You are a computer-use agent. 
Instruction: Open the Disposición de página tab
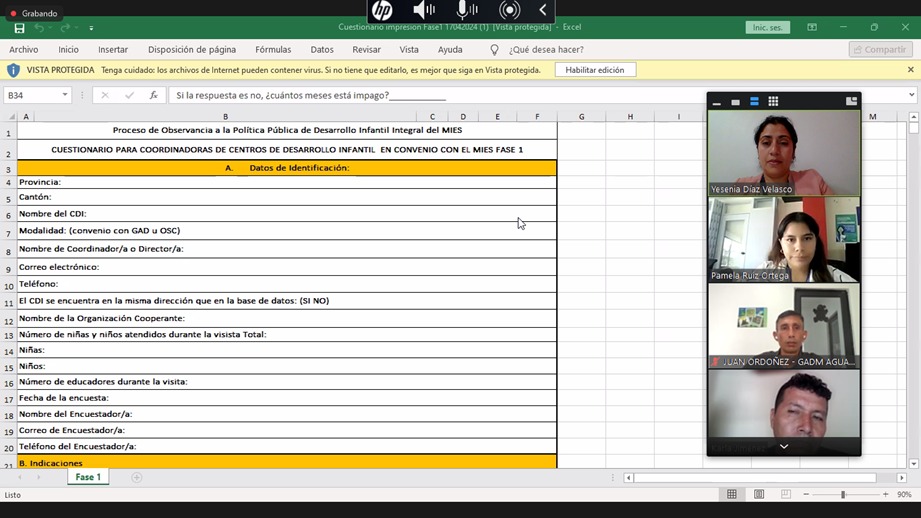point(192,49)
